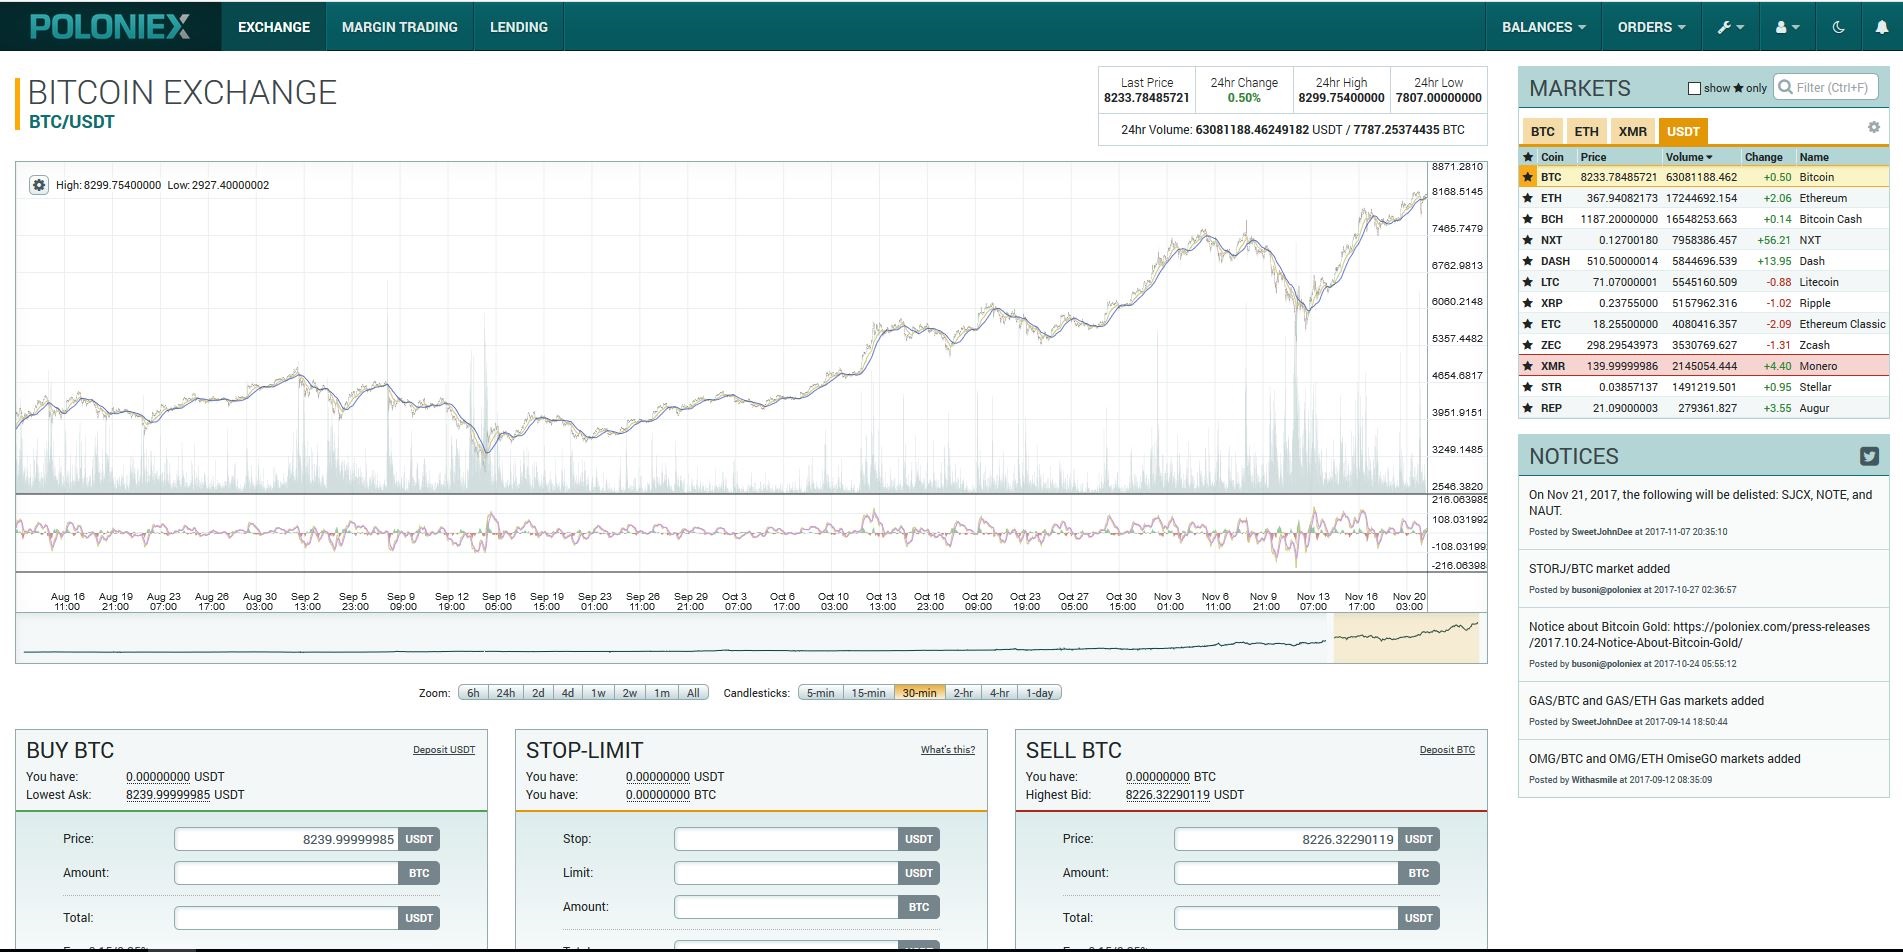This screenshot has height=952, width=1903.
Task: Select 30-min candlesticks
Action: pos(919,693)
